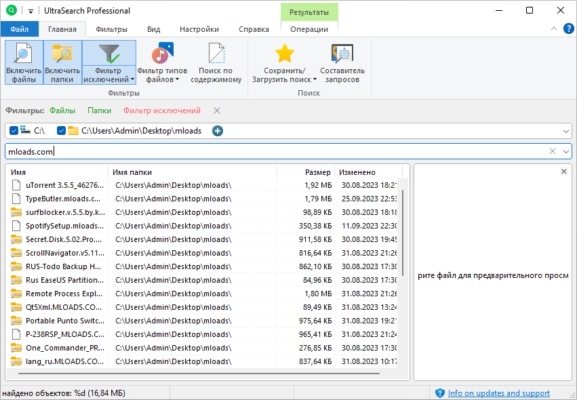577x400 pixels.
Task: Expand the search locations dropdown
Action: (566, 131)
